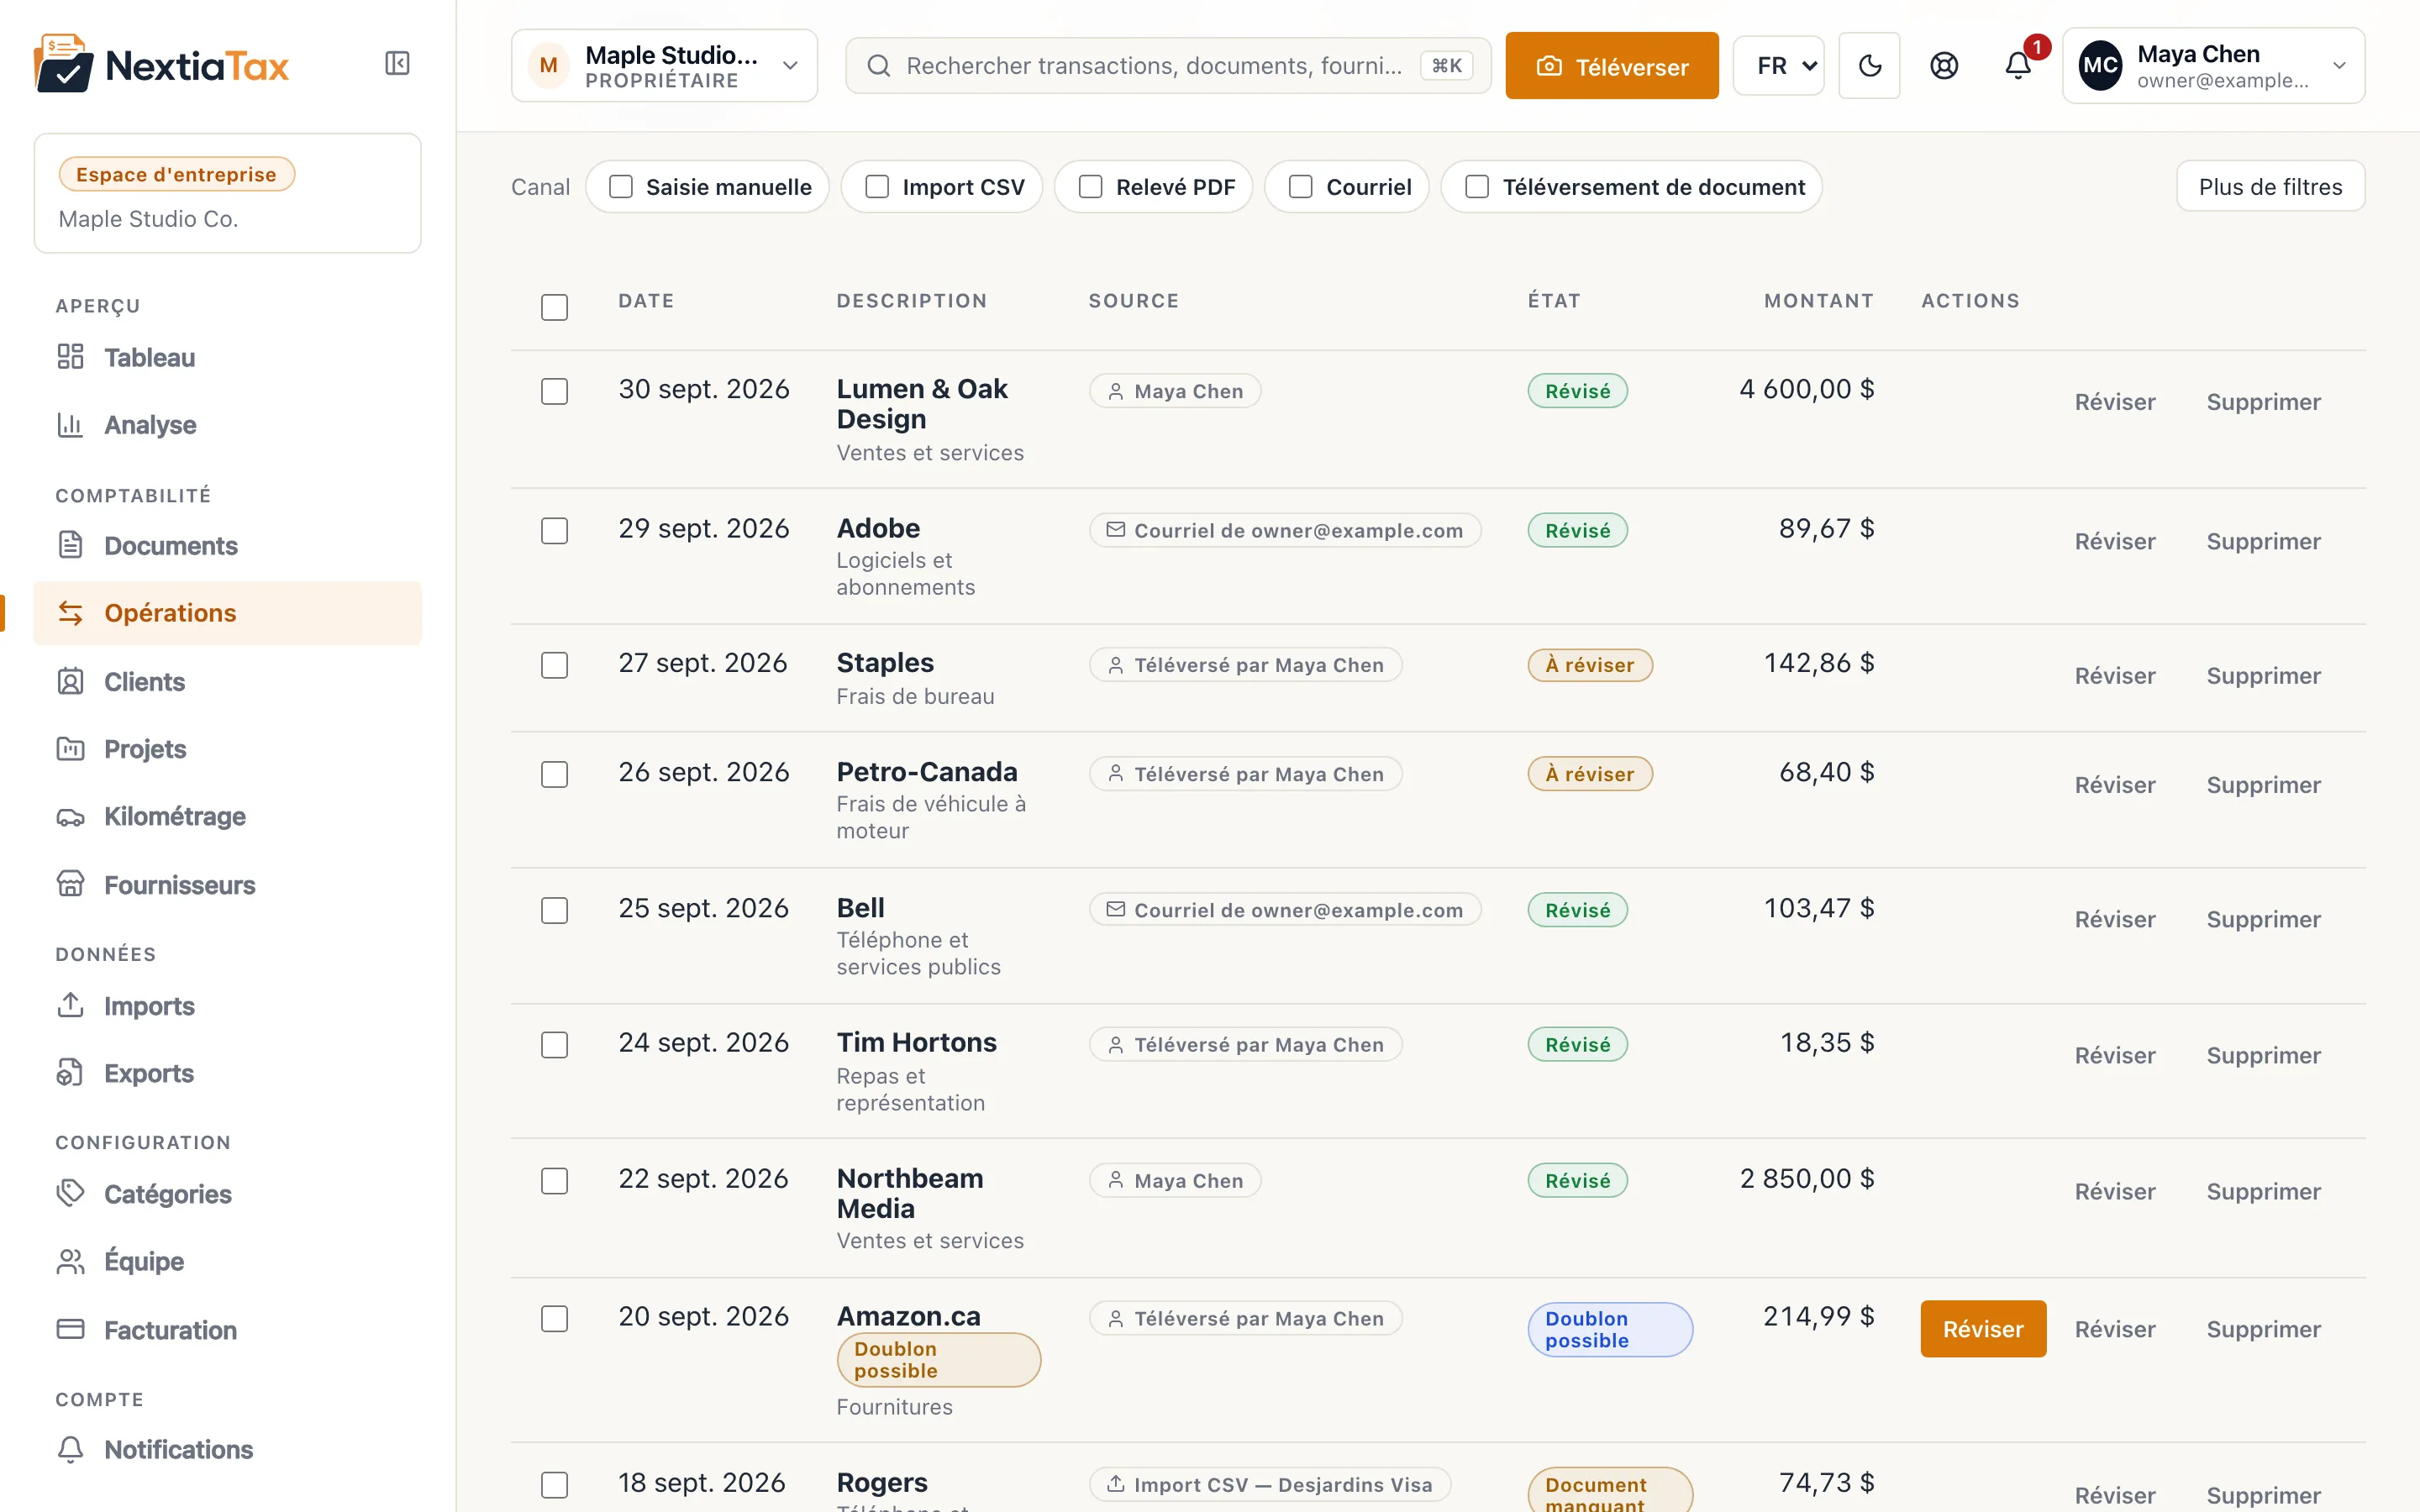Screen dimensions: 2420x1512
Task: Click the Courriel de owner@example.com source for Adobe
Action: [1285, 531]
